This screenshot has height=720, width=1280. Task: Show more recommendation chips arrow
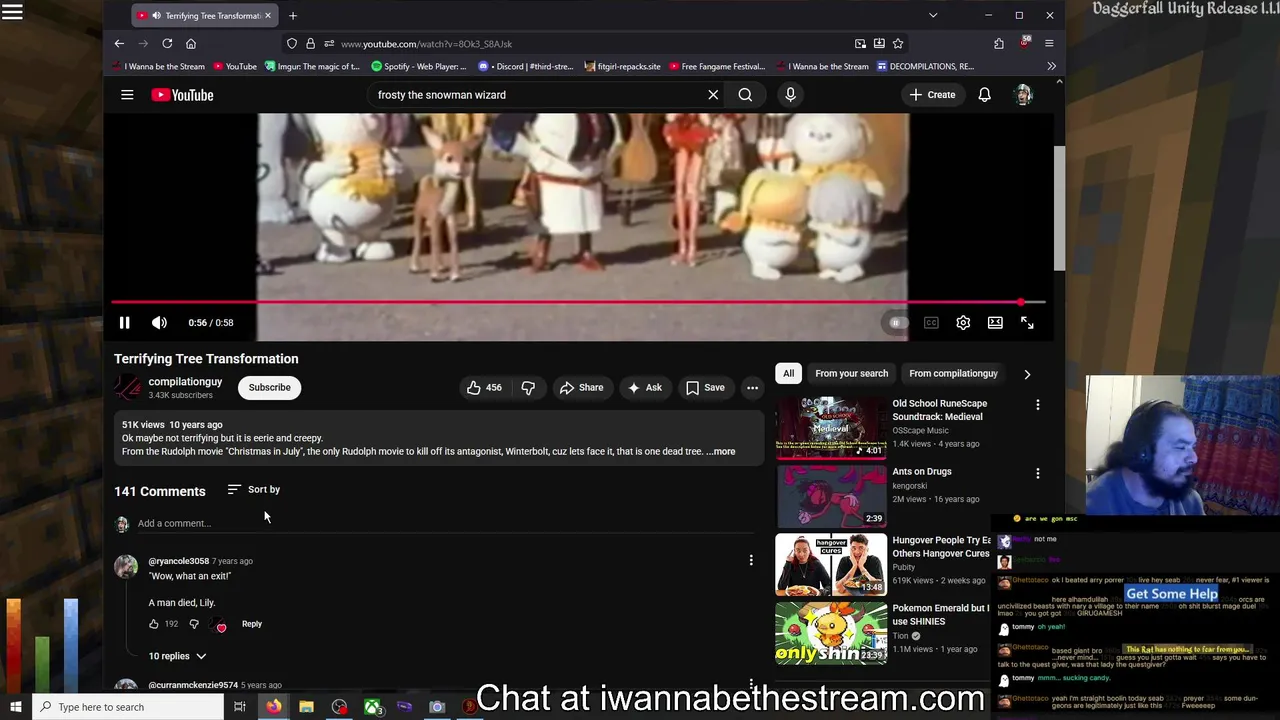1027,374
